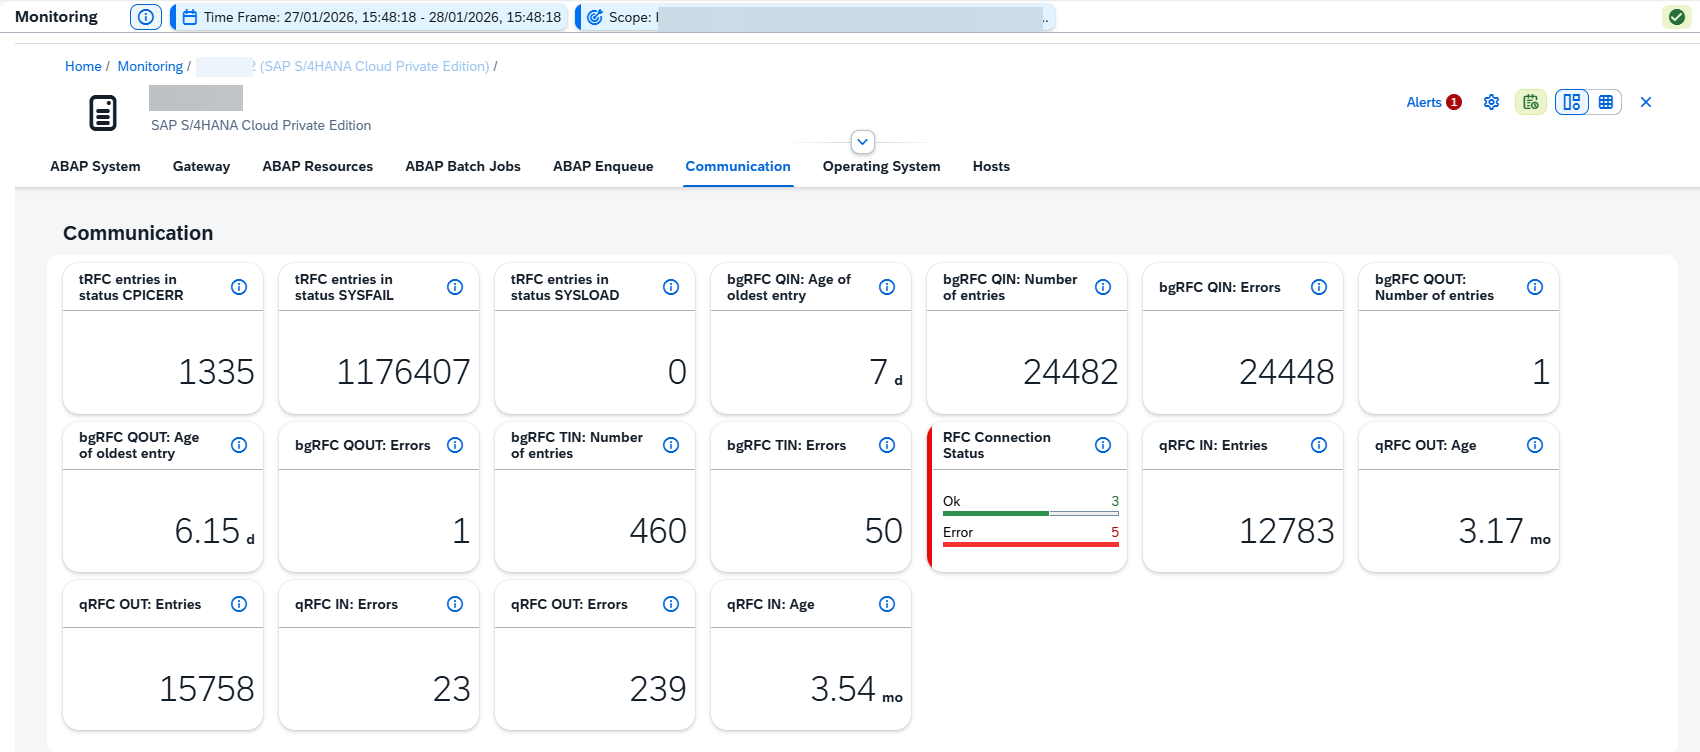This screenshot has height=752, width=1700.
Task: Open the Time Frame selector
Action: point(372,17)
